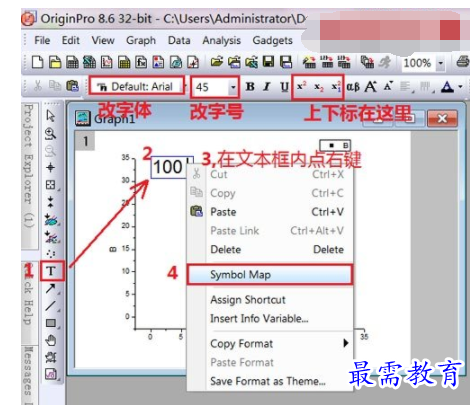Image resolution: width=470 pixels, height=405 pixels.
Task: Click the Greek symbols αβ button
Action: (x=353, y=87)
